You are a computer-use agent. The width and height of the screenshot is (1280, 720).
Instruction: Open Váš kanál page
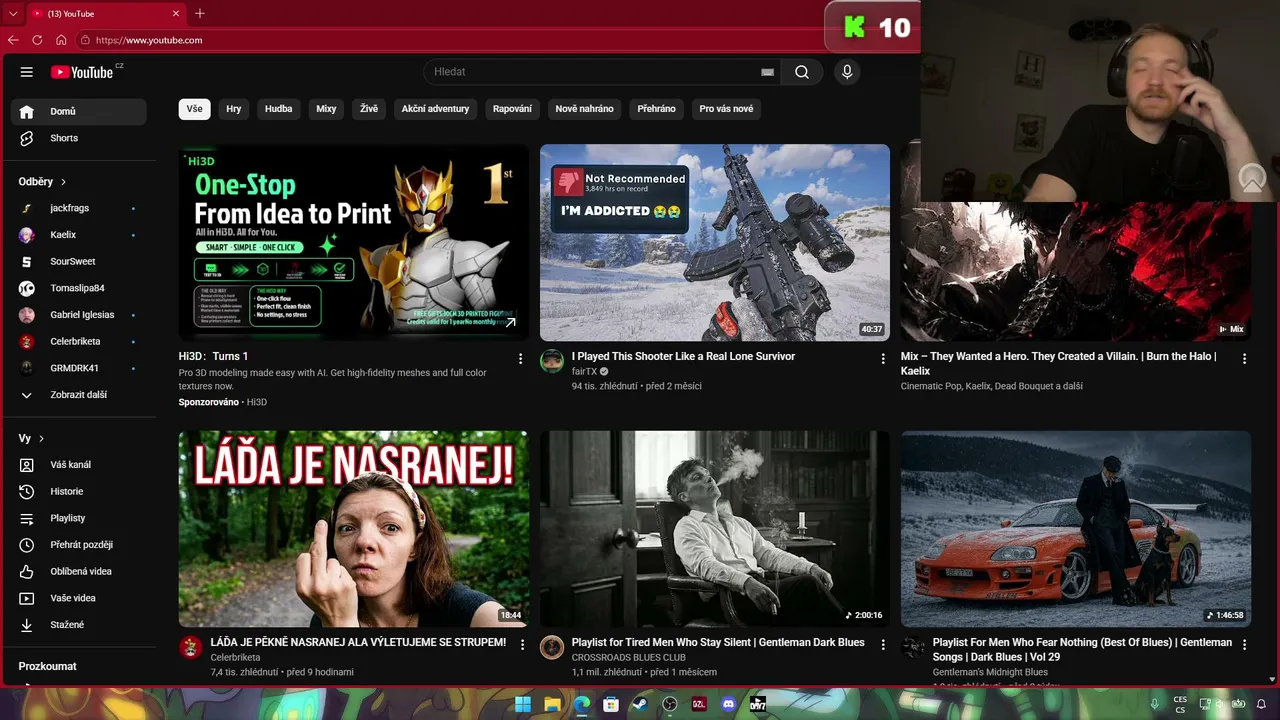(x=79, y=465)
